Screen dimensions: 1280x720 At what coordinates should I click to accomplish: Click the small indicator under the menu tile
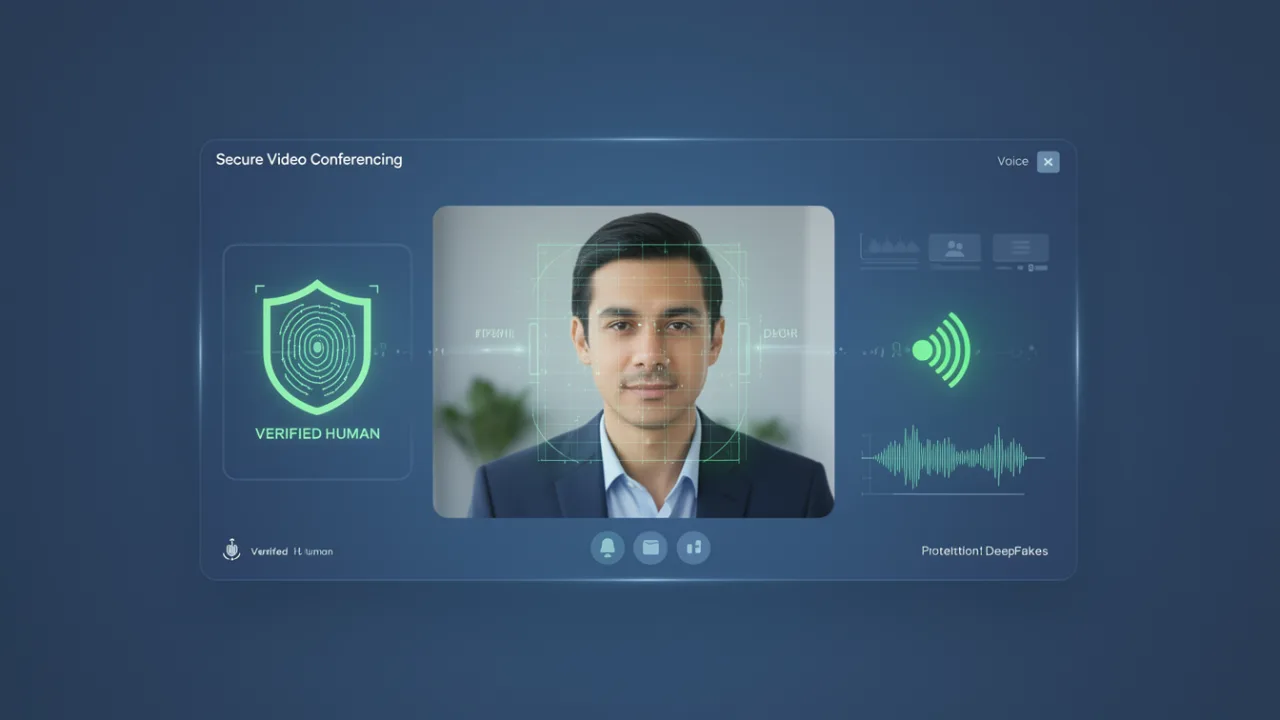coord(1020,268)
